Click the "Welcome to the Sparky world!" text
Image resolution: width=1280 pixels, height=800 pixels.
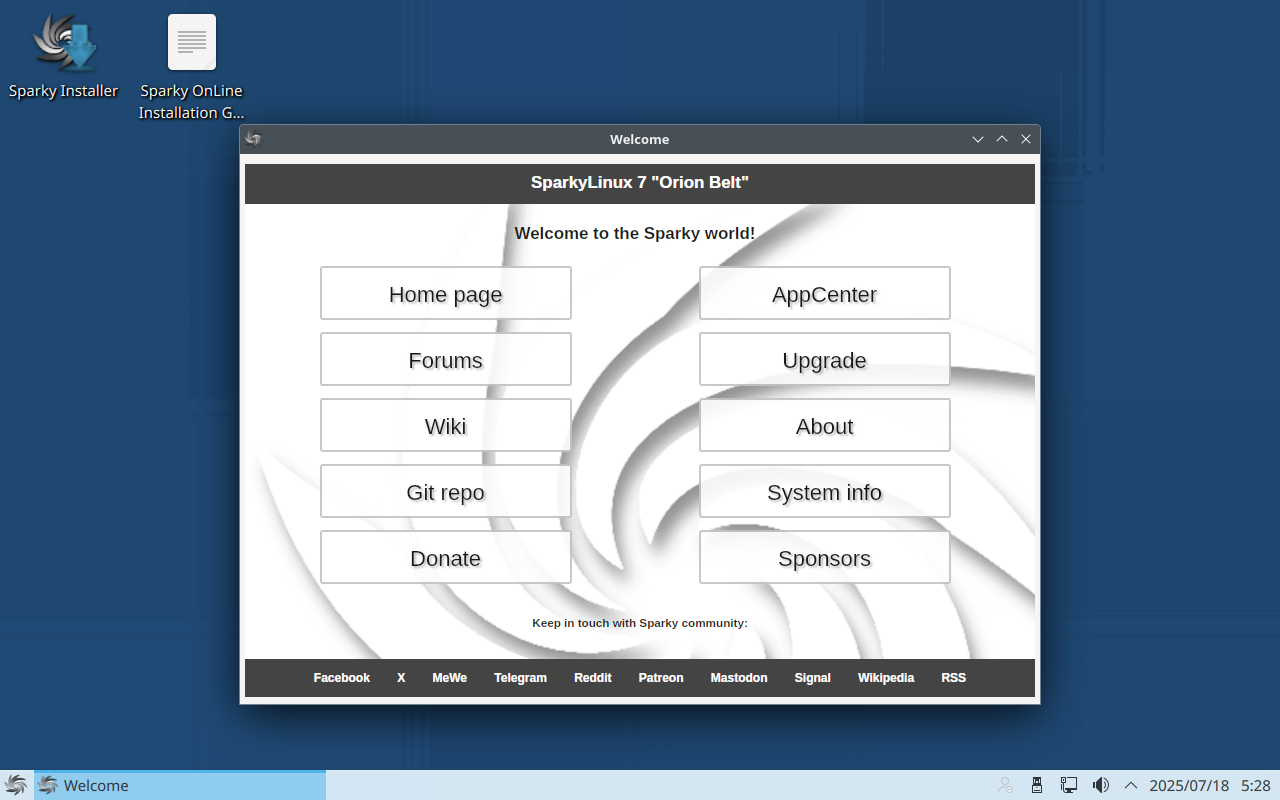click(x=635, y=233)
